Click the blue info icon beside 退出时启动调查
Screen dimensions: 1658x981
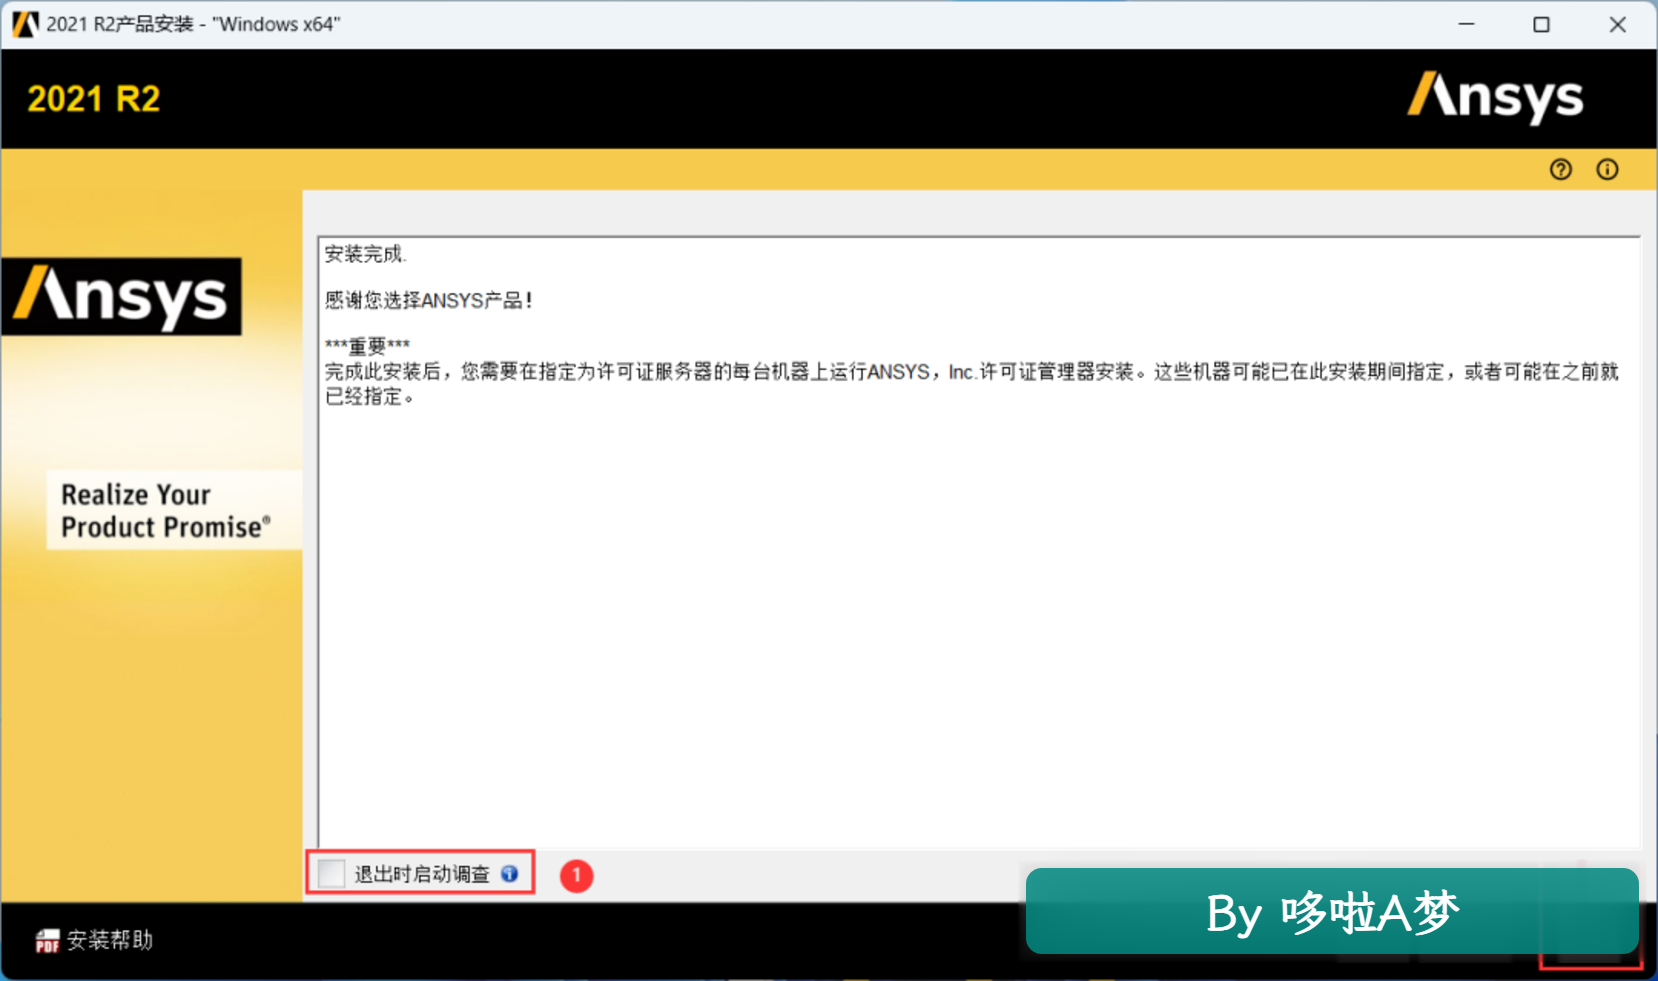point(510,874)
